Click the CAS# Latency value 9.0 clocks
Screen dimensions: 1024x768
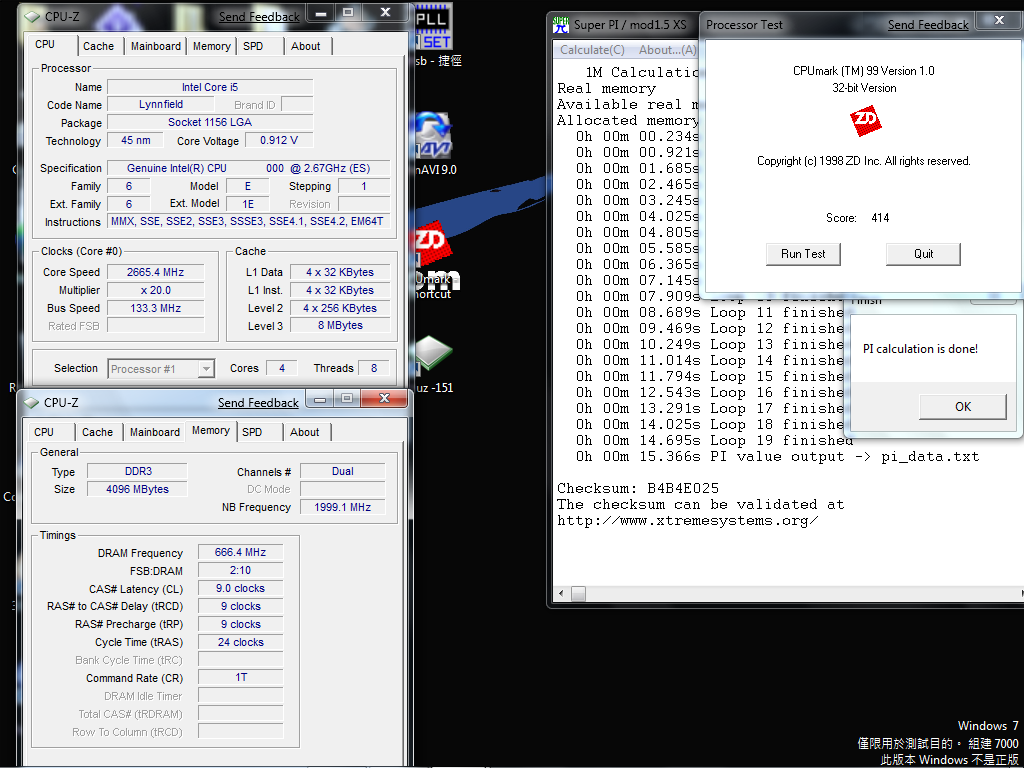(240, 588)
